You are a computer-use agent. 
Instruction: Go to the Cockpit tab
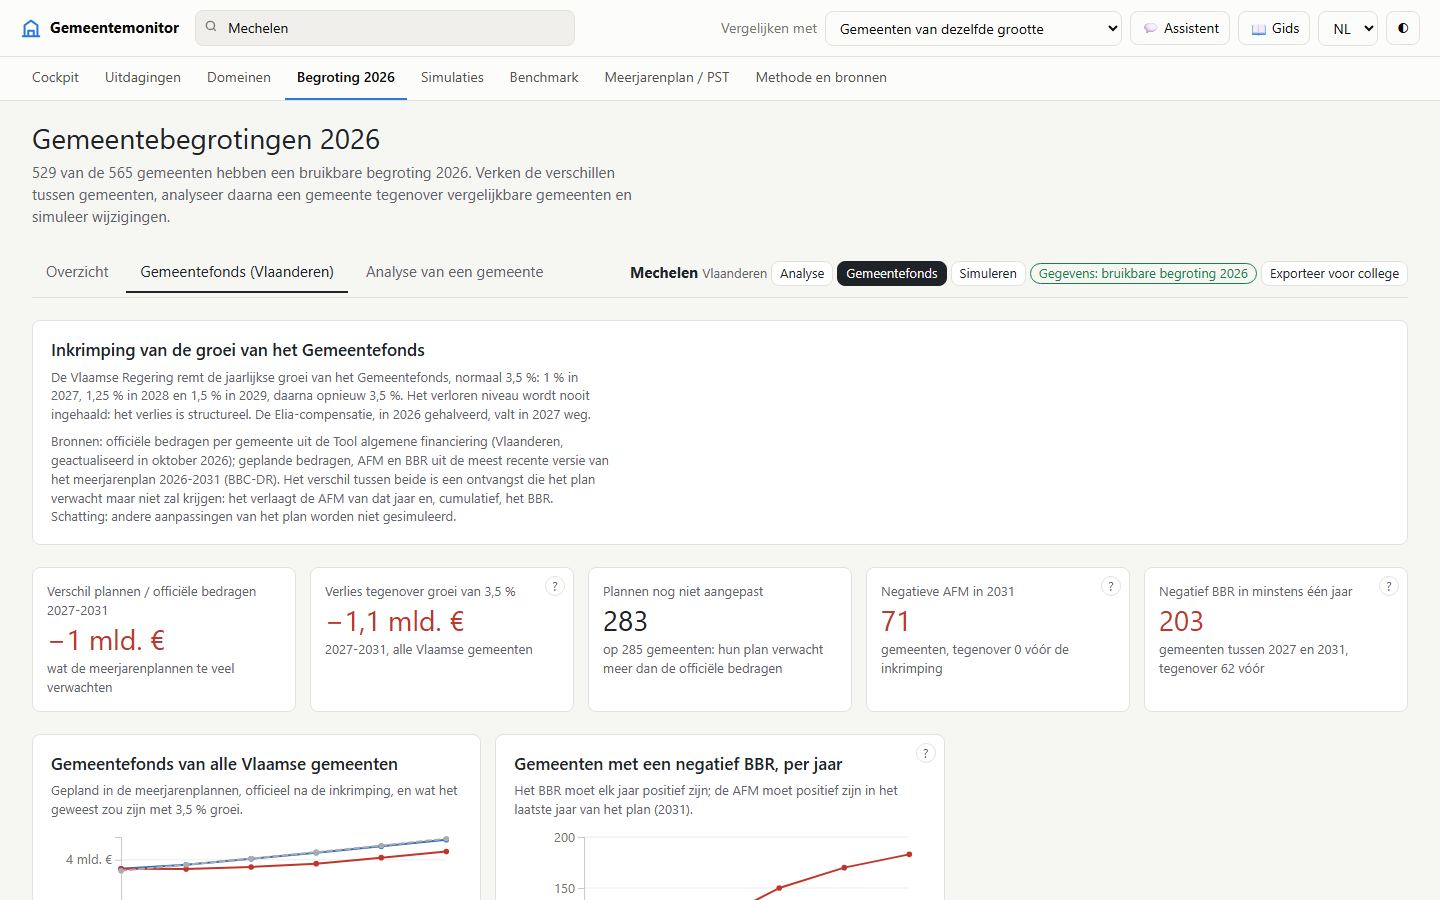(55, 77)
